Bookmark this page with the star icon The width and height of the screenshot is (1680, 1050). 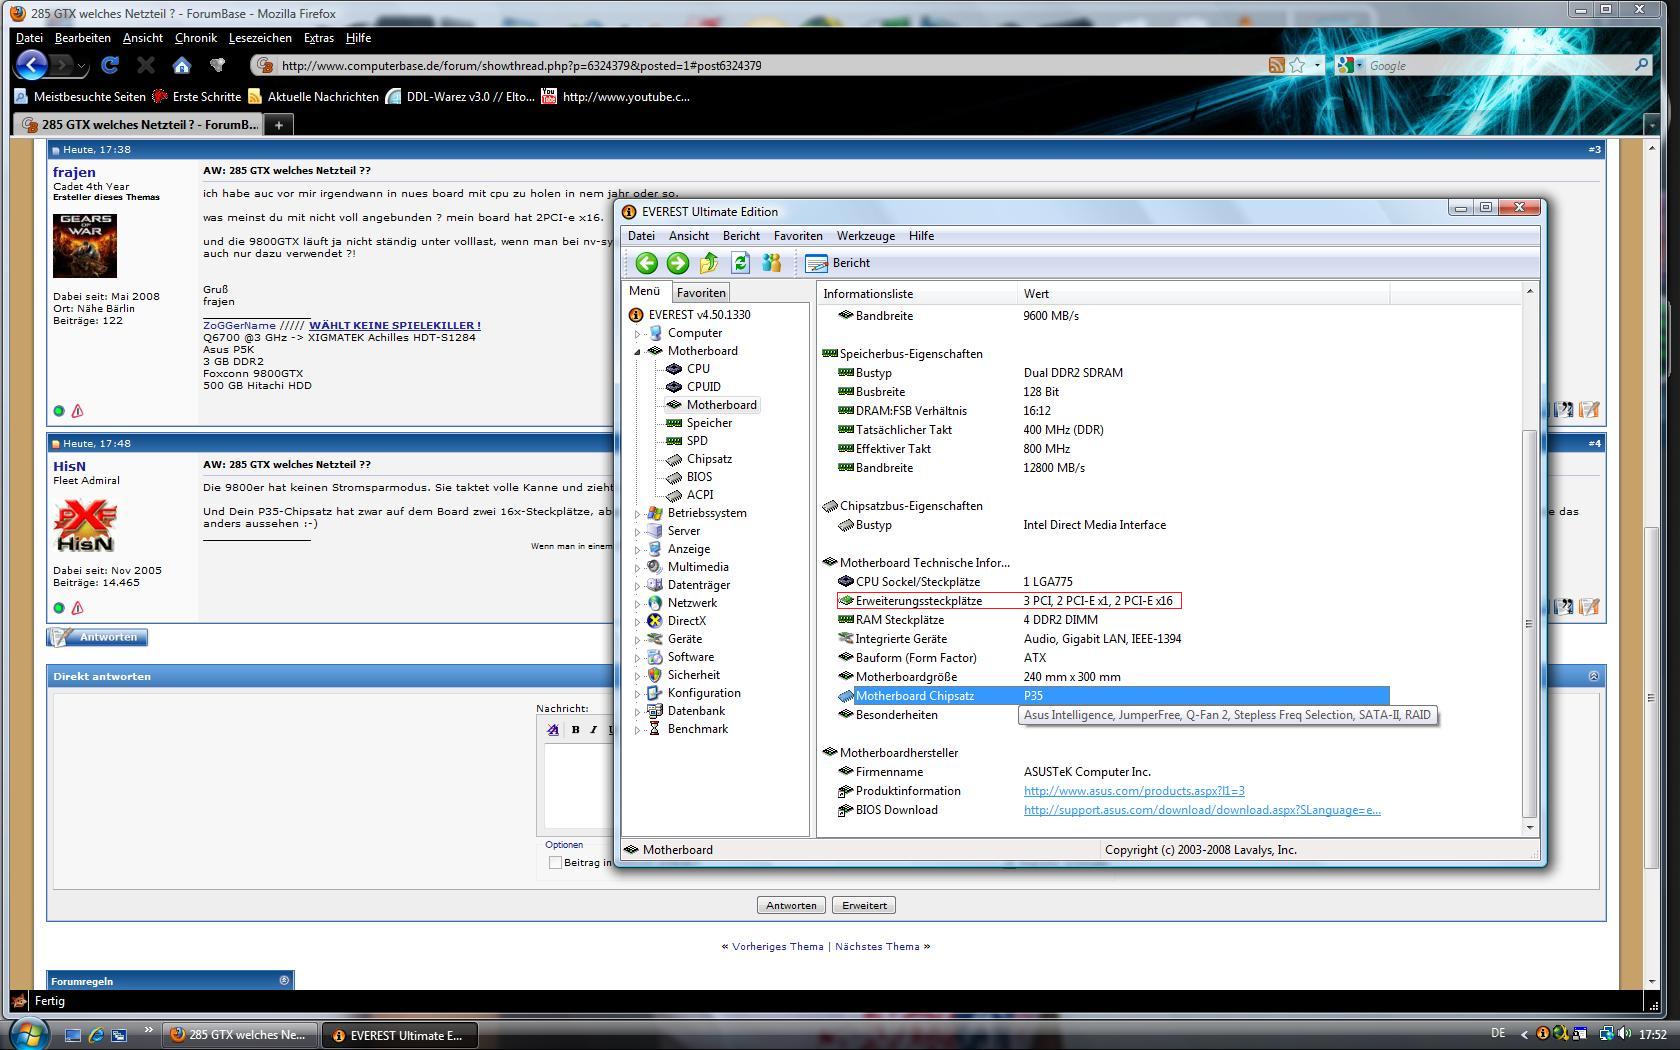1297,65
